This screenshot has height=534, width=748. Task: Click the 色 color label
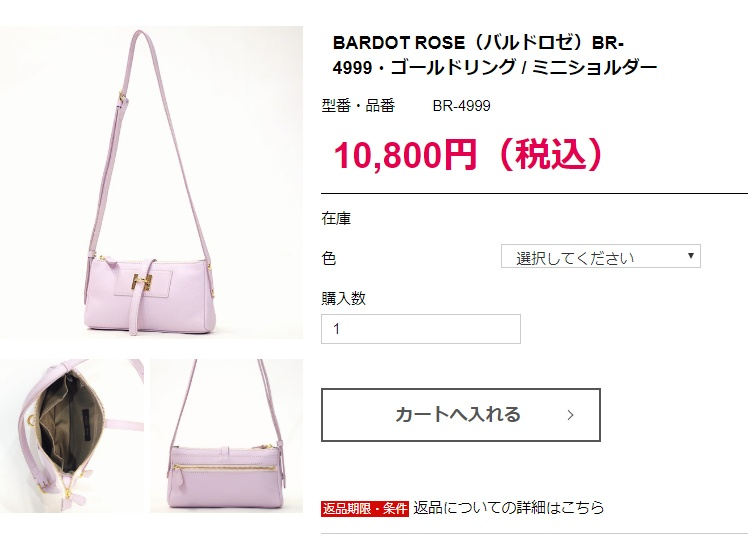329,258
